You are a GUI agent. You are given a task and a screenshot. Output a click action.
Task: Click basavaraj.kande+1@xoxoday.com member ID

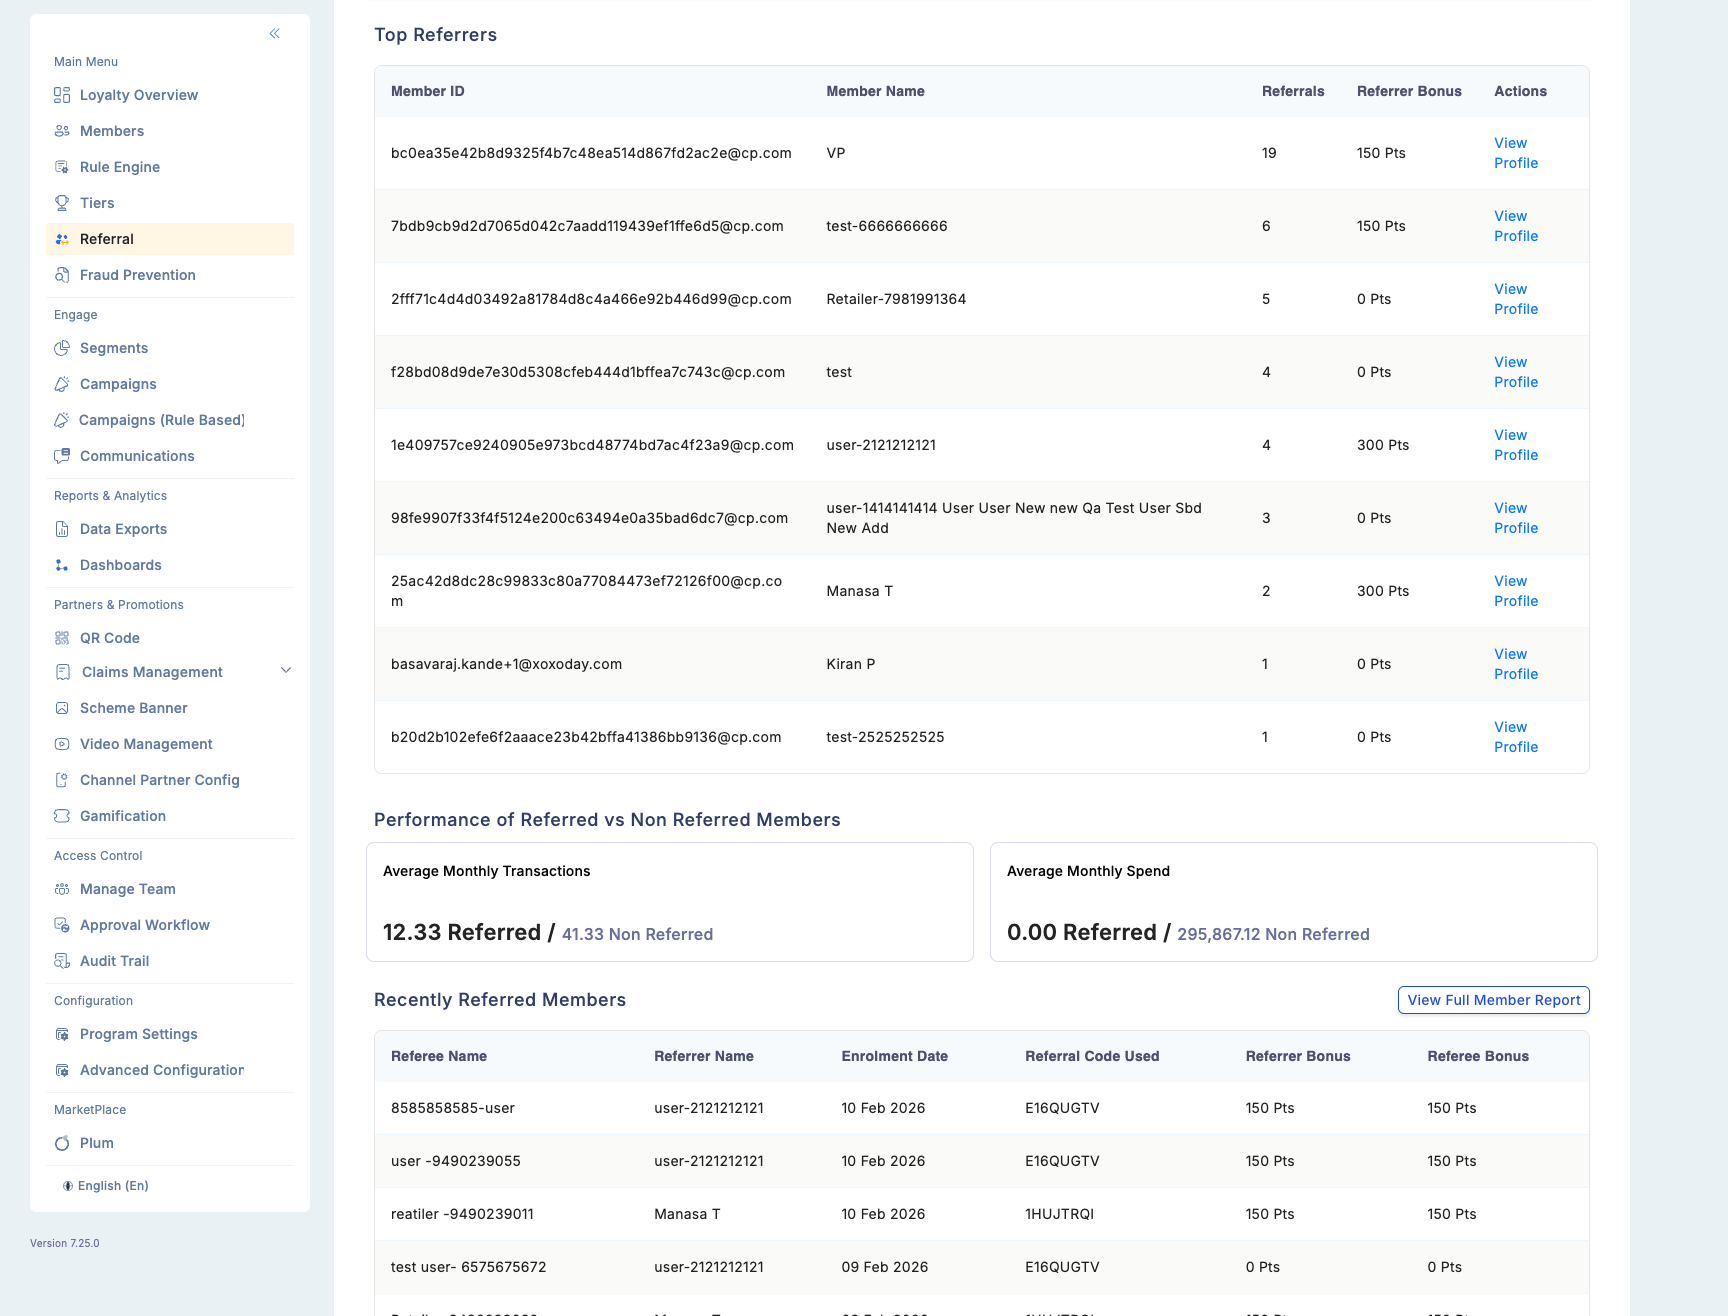click(506, 664)
